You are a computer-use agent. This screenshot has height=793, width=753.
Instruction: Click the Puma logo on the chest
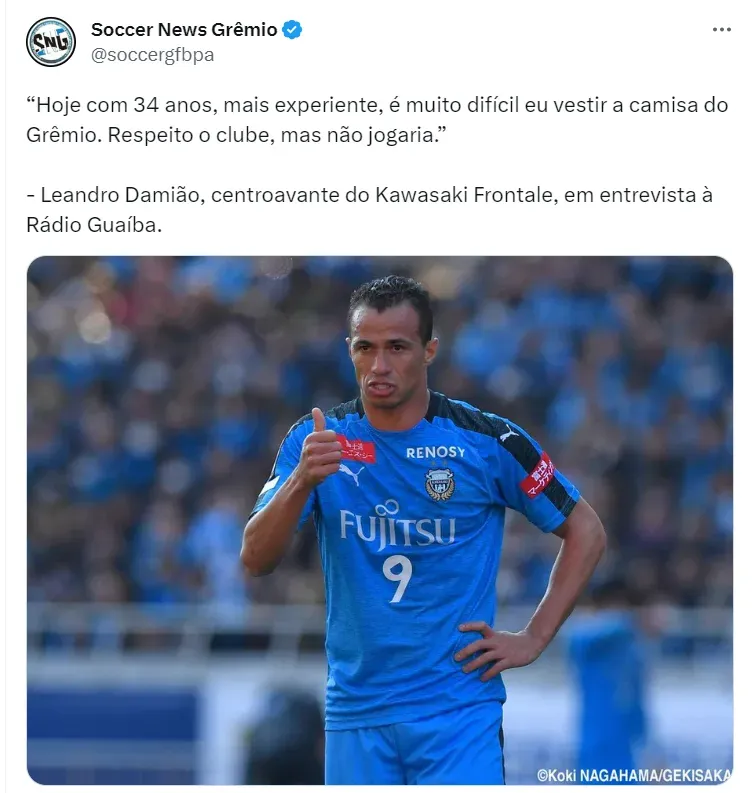point(352,474)
